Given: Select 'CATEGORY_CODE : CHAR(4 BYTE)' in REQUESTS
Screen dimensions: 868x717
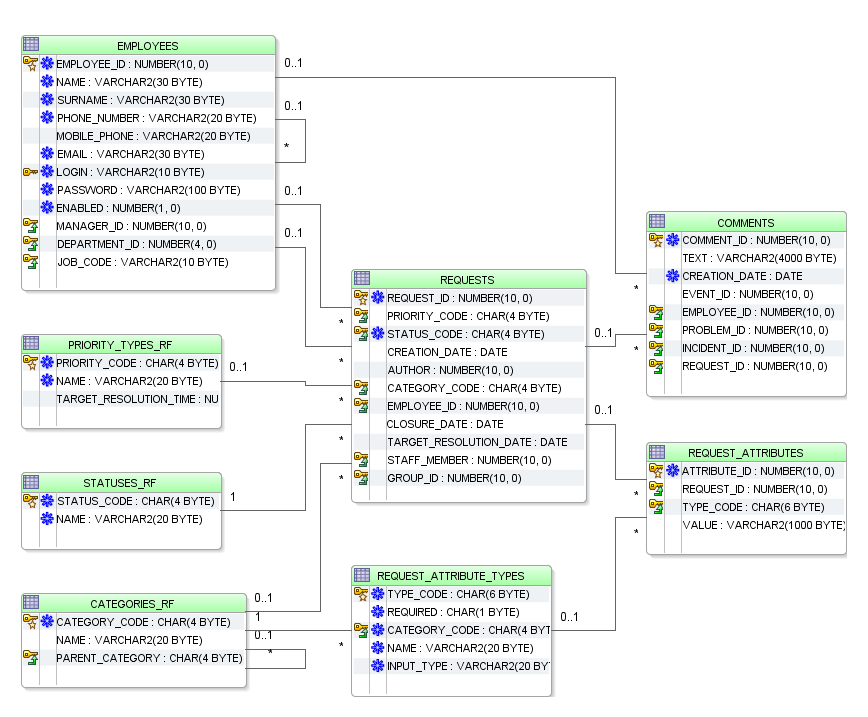Looking at the screenshot, I should click(x=474, y=388).
